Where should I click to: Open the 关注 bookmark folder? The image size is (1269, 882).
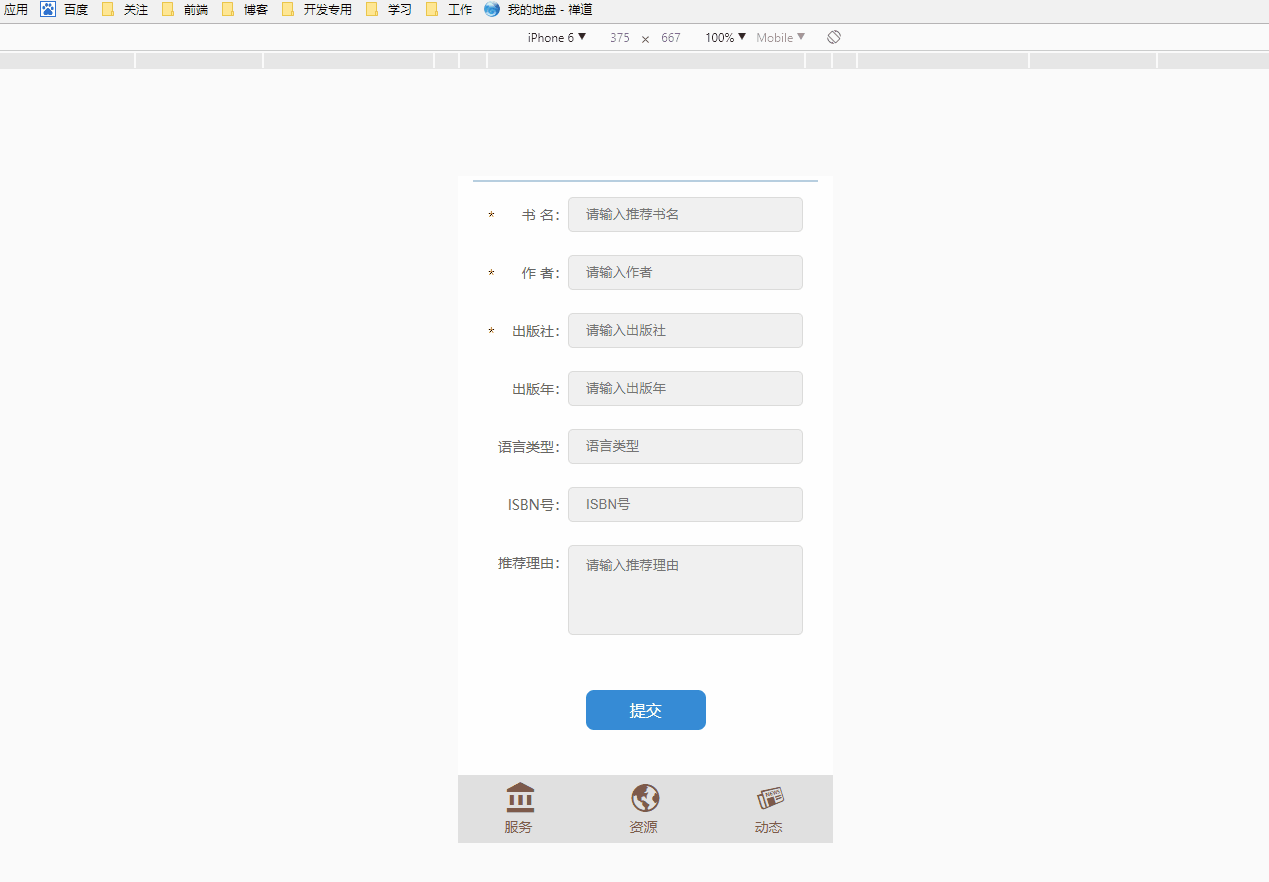click(x=125, y=9)
